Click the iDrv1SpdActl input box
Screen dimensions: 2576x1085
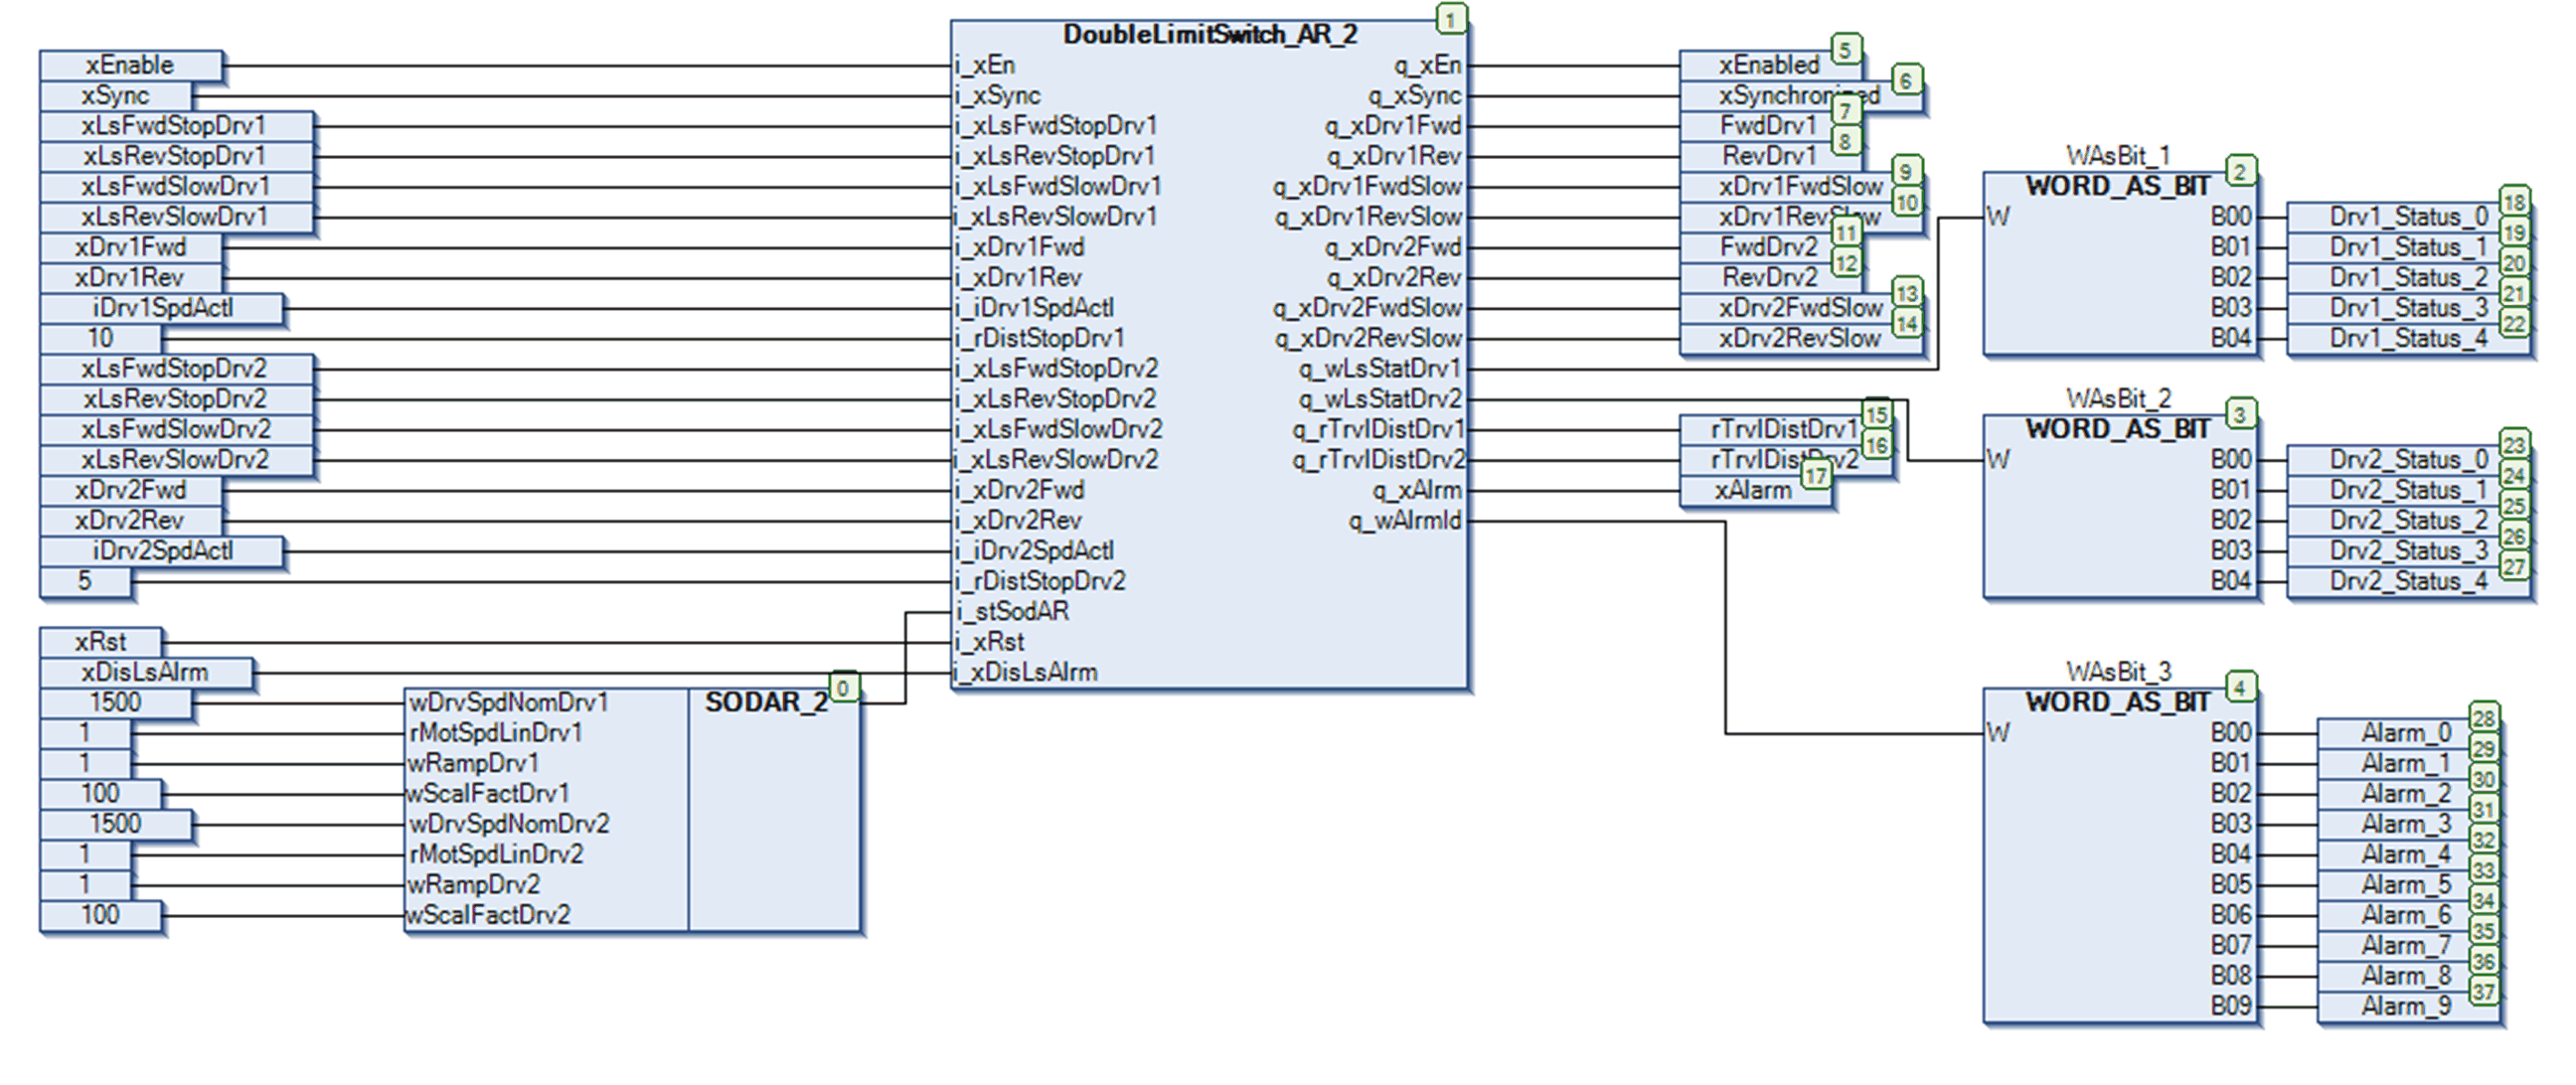pyautogui.click(x=161, y=308)
